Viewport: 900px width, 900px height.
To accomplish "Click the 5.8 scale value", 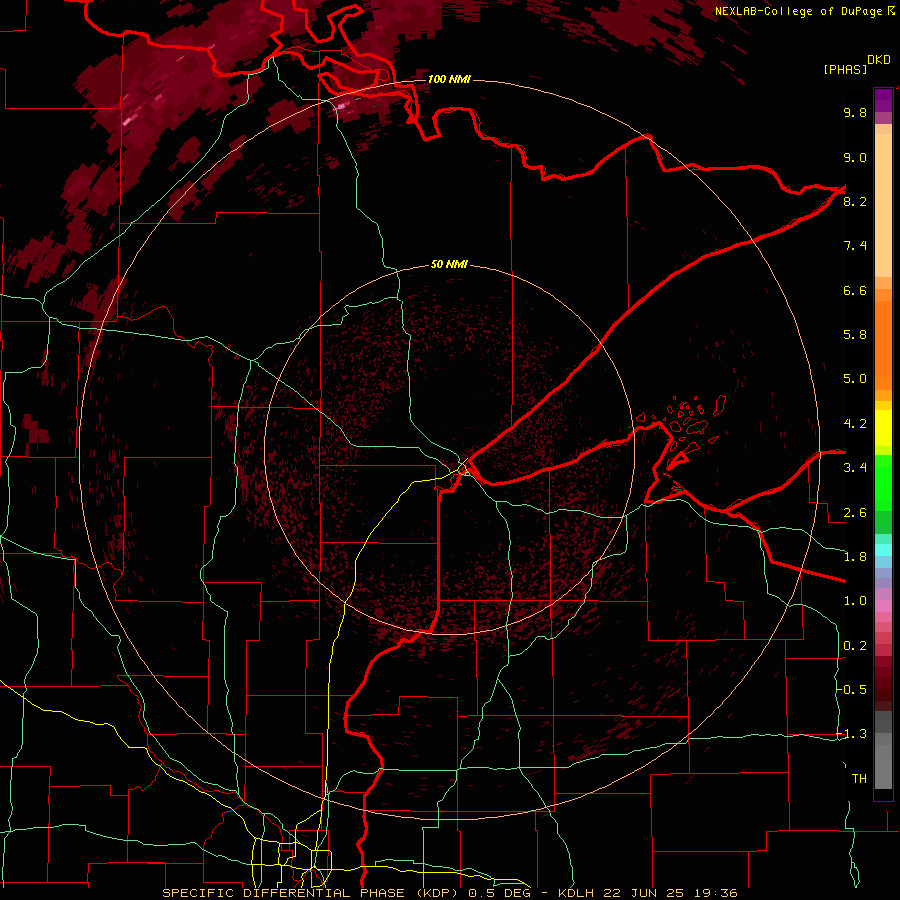I will 855,335.
